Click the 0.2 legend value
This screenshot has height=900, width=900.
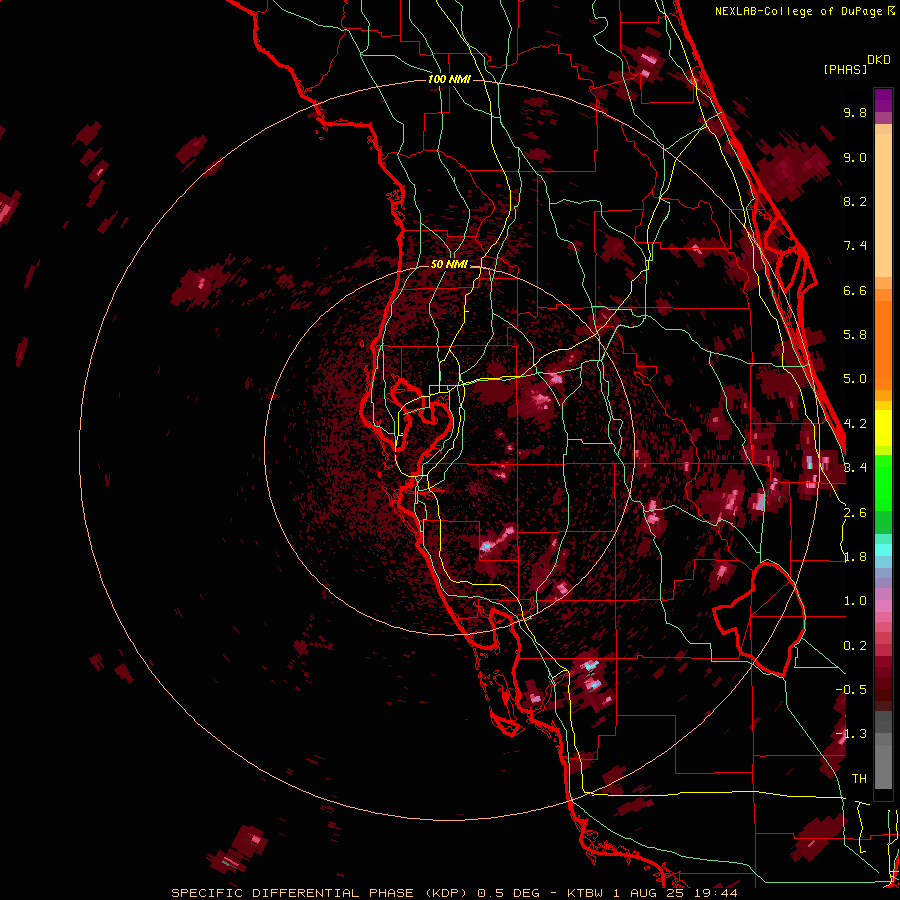tap(855, 646)
